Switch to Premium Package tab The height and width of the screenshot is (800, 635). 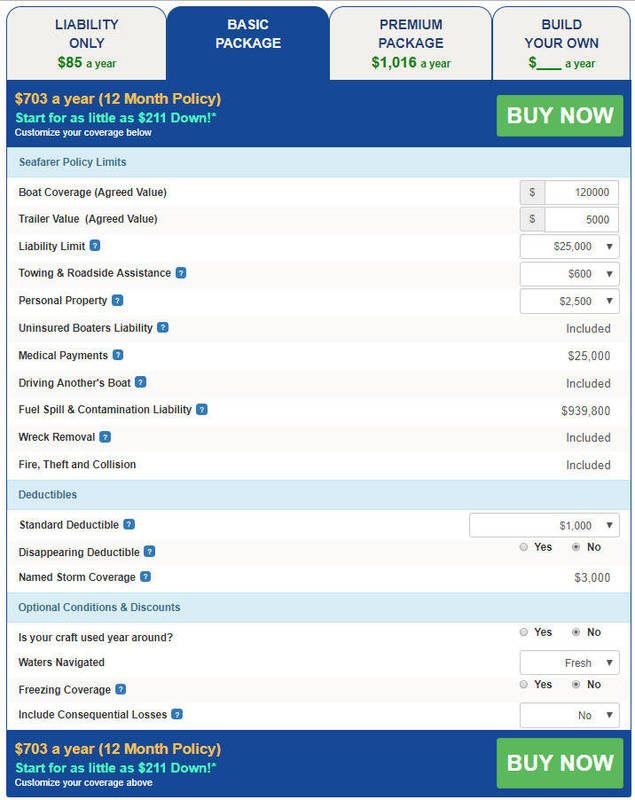pos(411,43)
